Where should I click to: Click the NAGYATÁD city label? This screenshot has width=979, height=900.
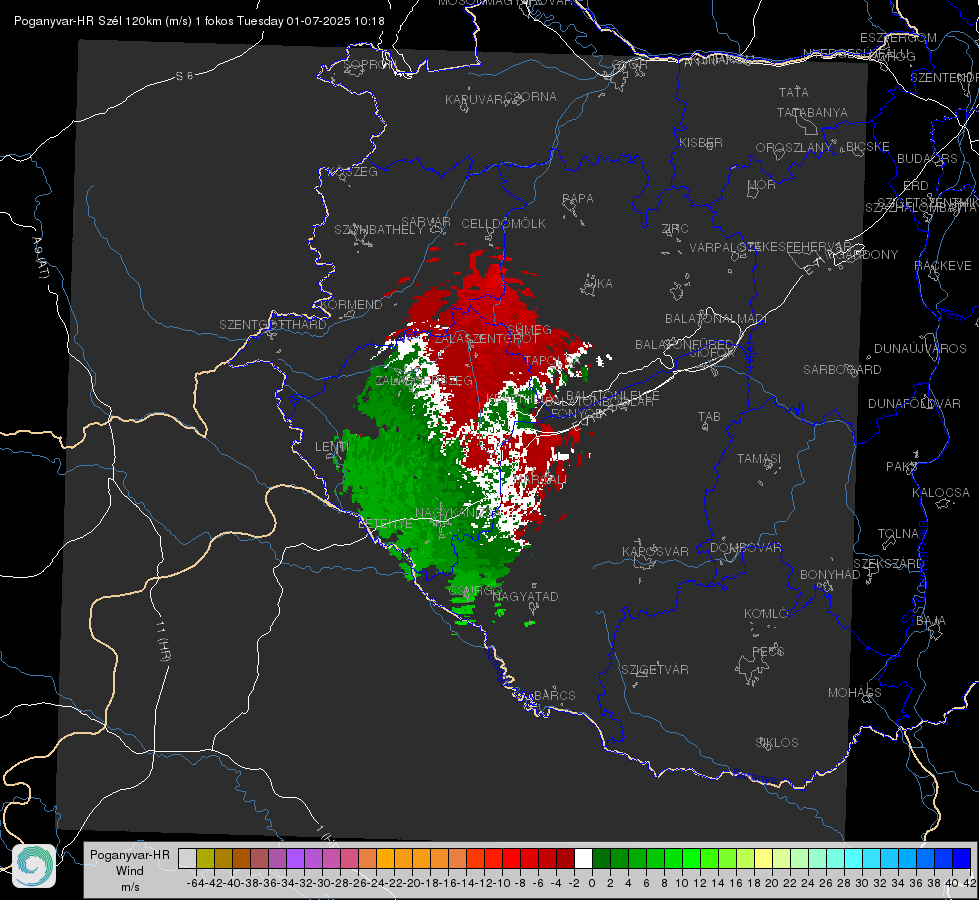(x=526, y=596)
